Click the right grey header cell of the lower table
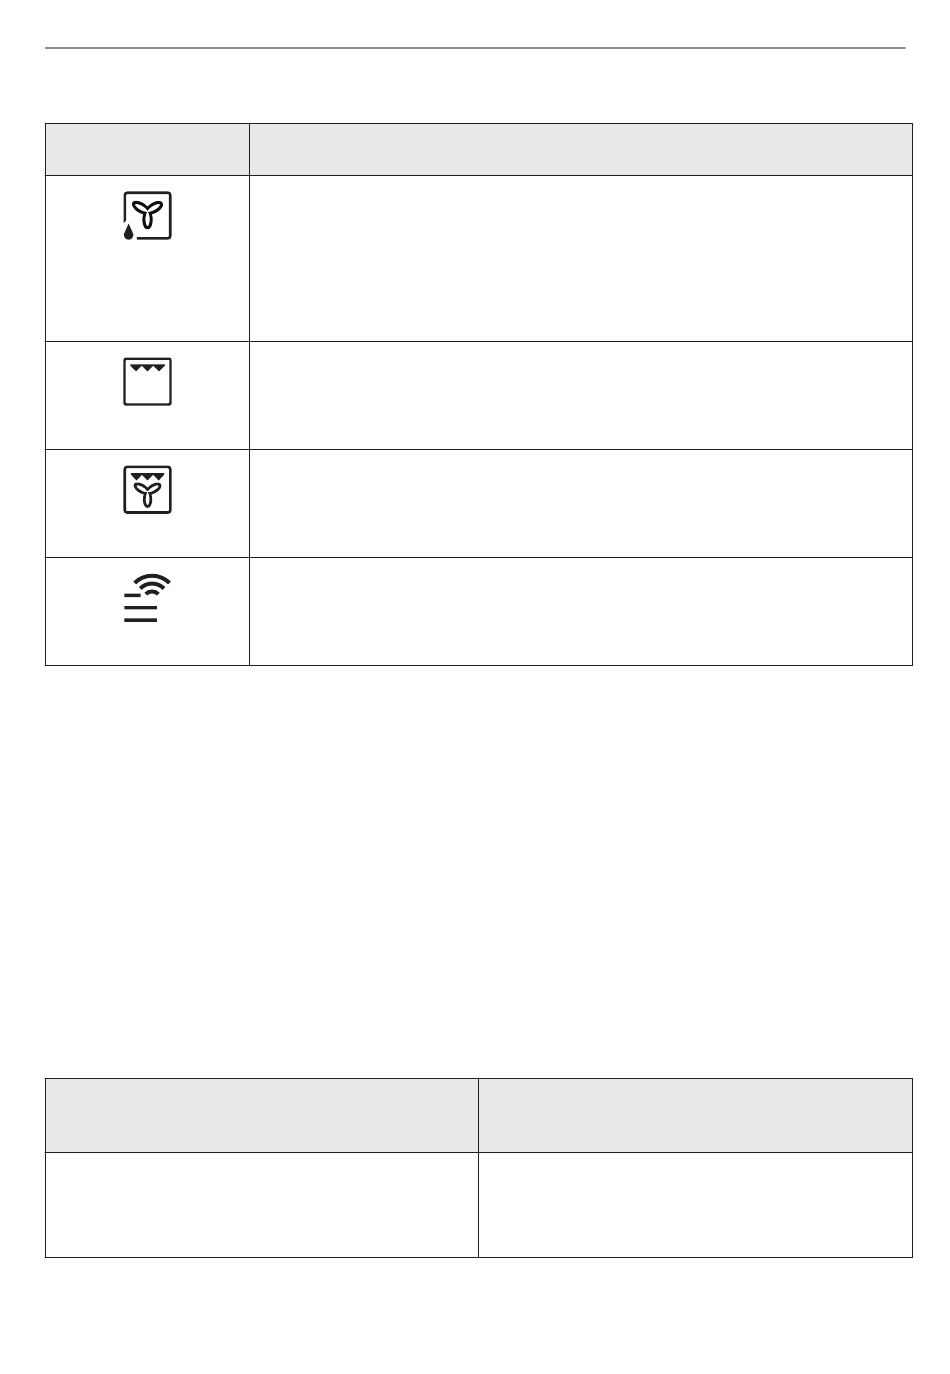950x1374 pixels. tap(695, 1115)
